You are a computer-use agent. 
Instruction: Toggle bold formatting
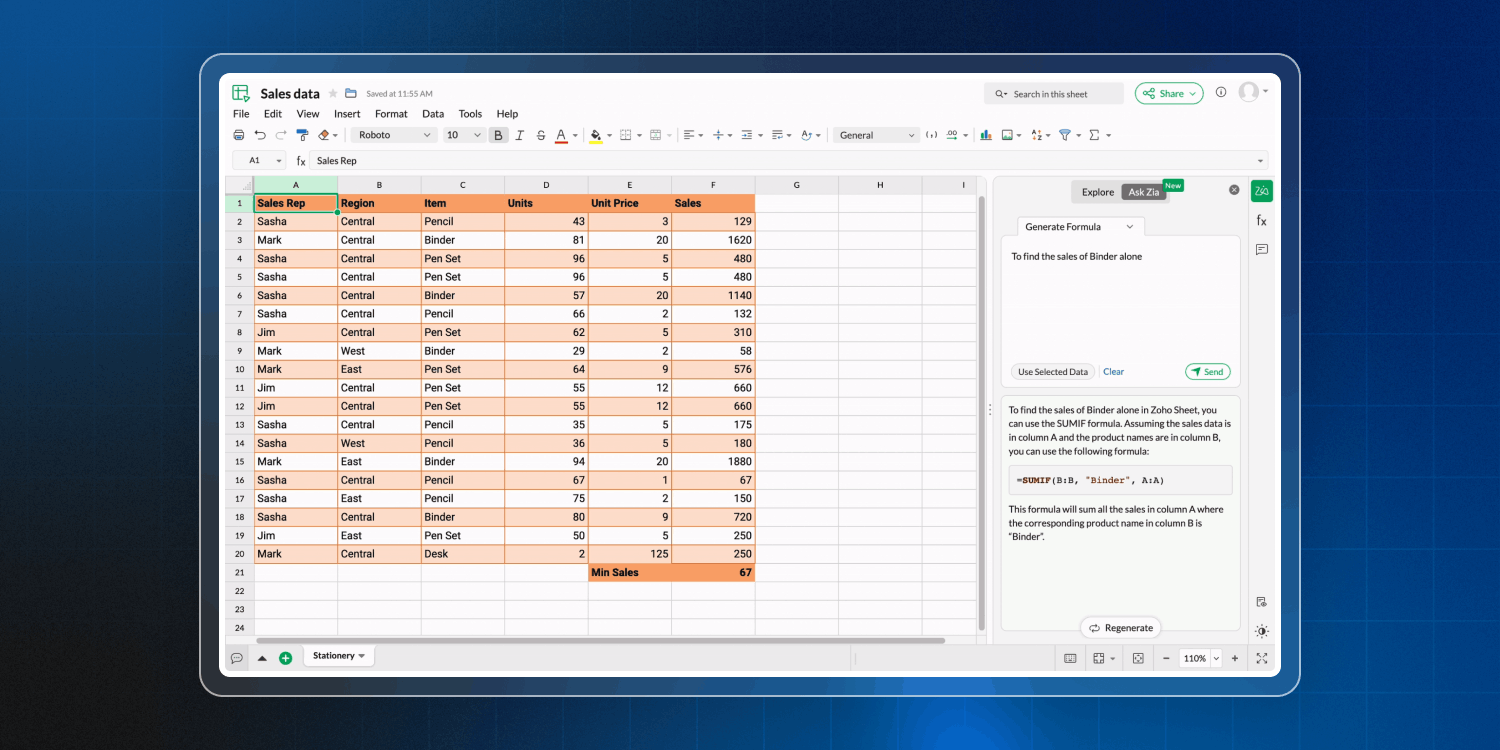(498, 135)
